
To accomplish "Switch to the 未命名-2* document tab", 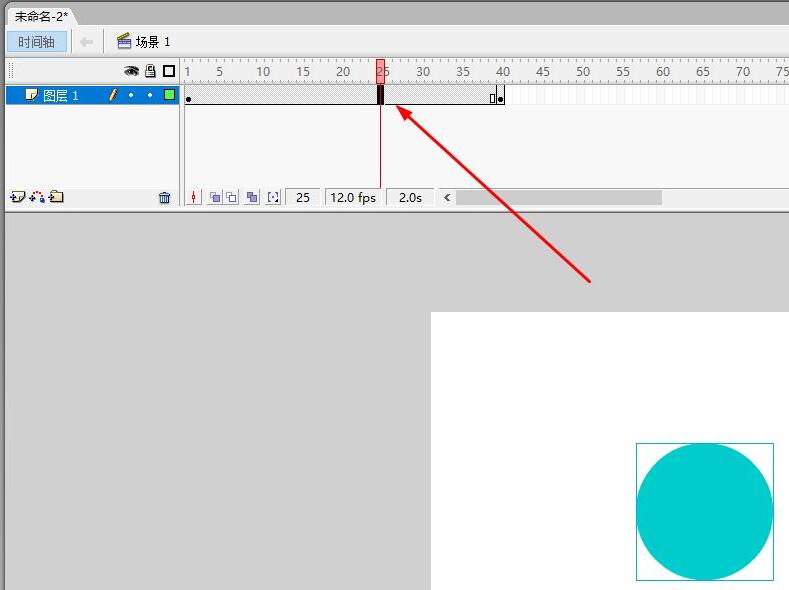I will tap(41, 16).
